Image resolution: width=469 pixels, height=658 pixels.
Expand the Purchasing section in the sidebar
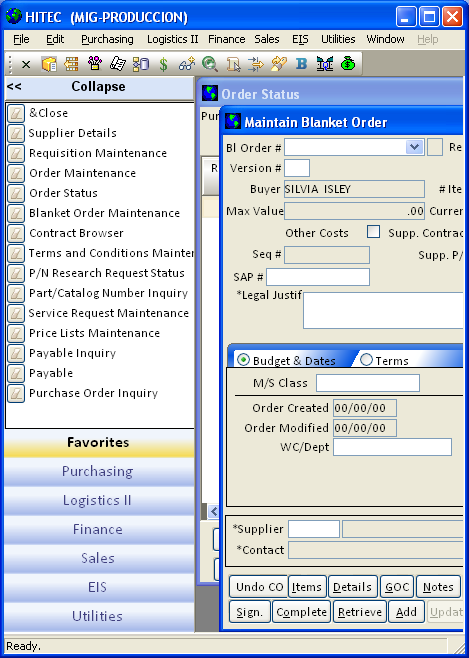[98, 471]
